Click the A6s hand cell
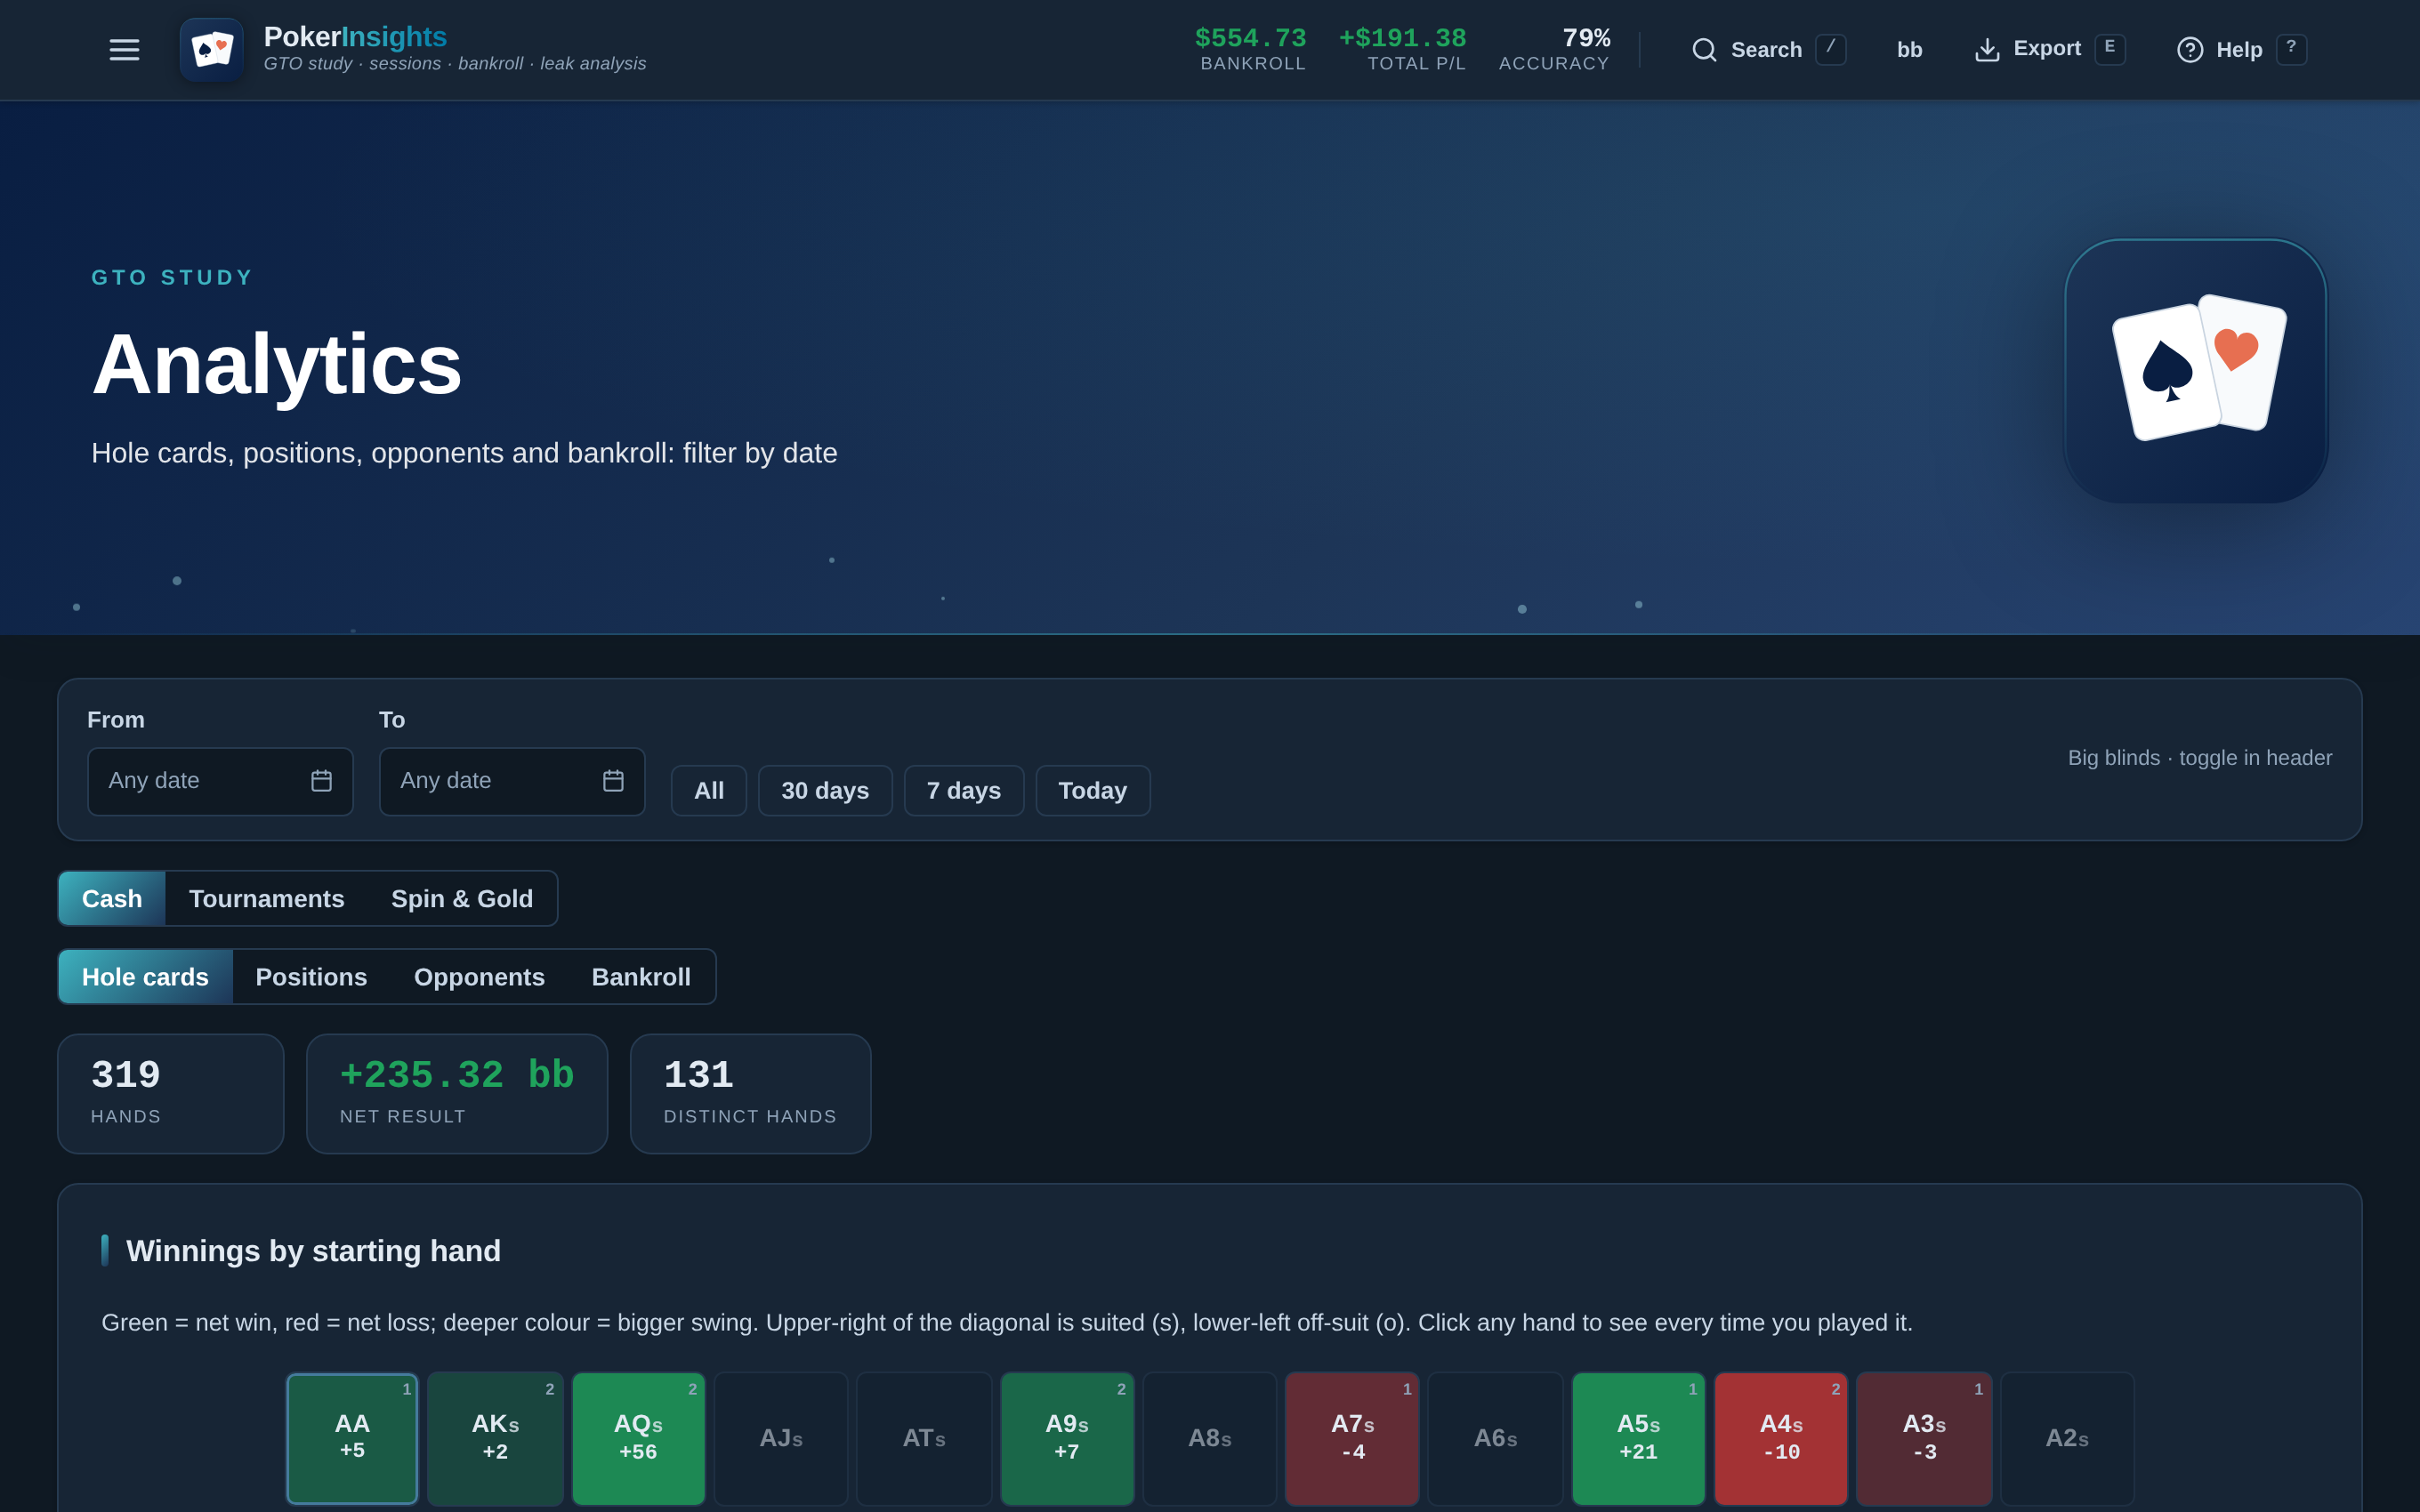2420x1512 pixels. pyautogui.click(x=1495, y=1438)
